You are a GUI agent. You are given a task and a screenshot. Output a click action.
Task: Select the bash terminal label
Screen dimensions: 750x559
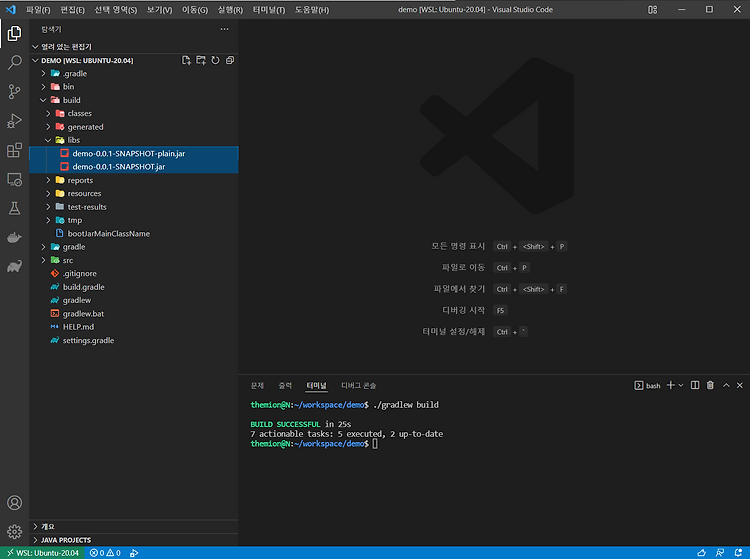pos(648,385)
